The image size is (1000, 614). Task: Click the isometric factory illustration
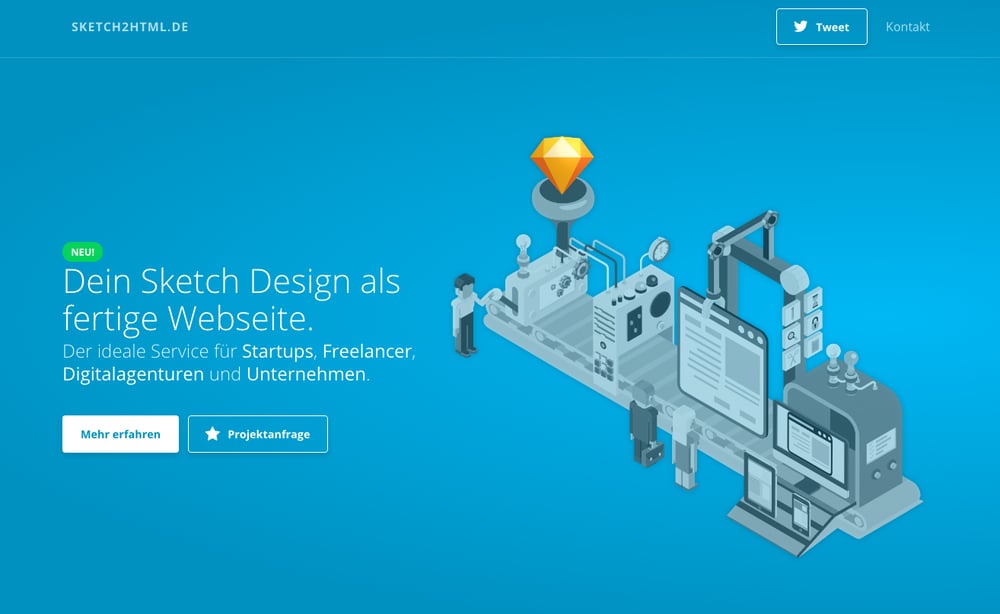coord(686,346)
